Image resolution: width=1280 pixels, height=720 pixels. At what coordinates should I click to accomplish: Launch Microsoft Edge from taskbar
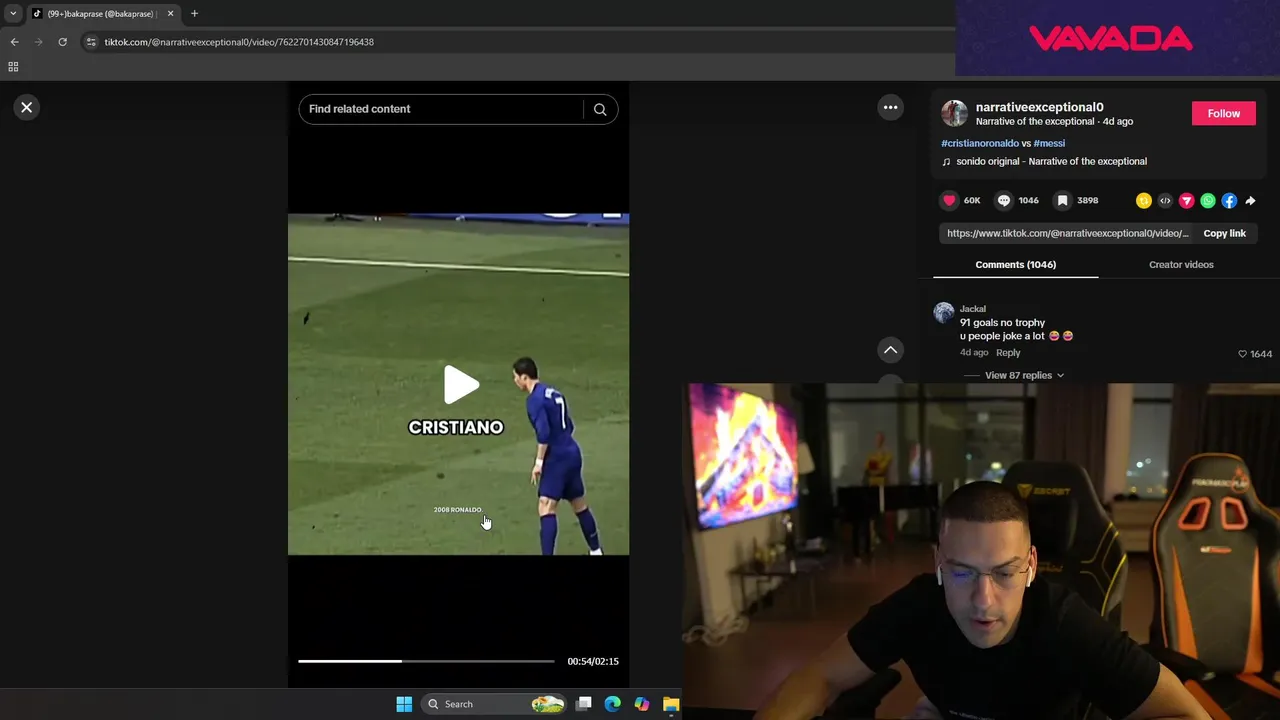click(613, 704)
